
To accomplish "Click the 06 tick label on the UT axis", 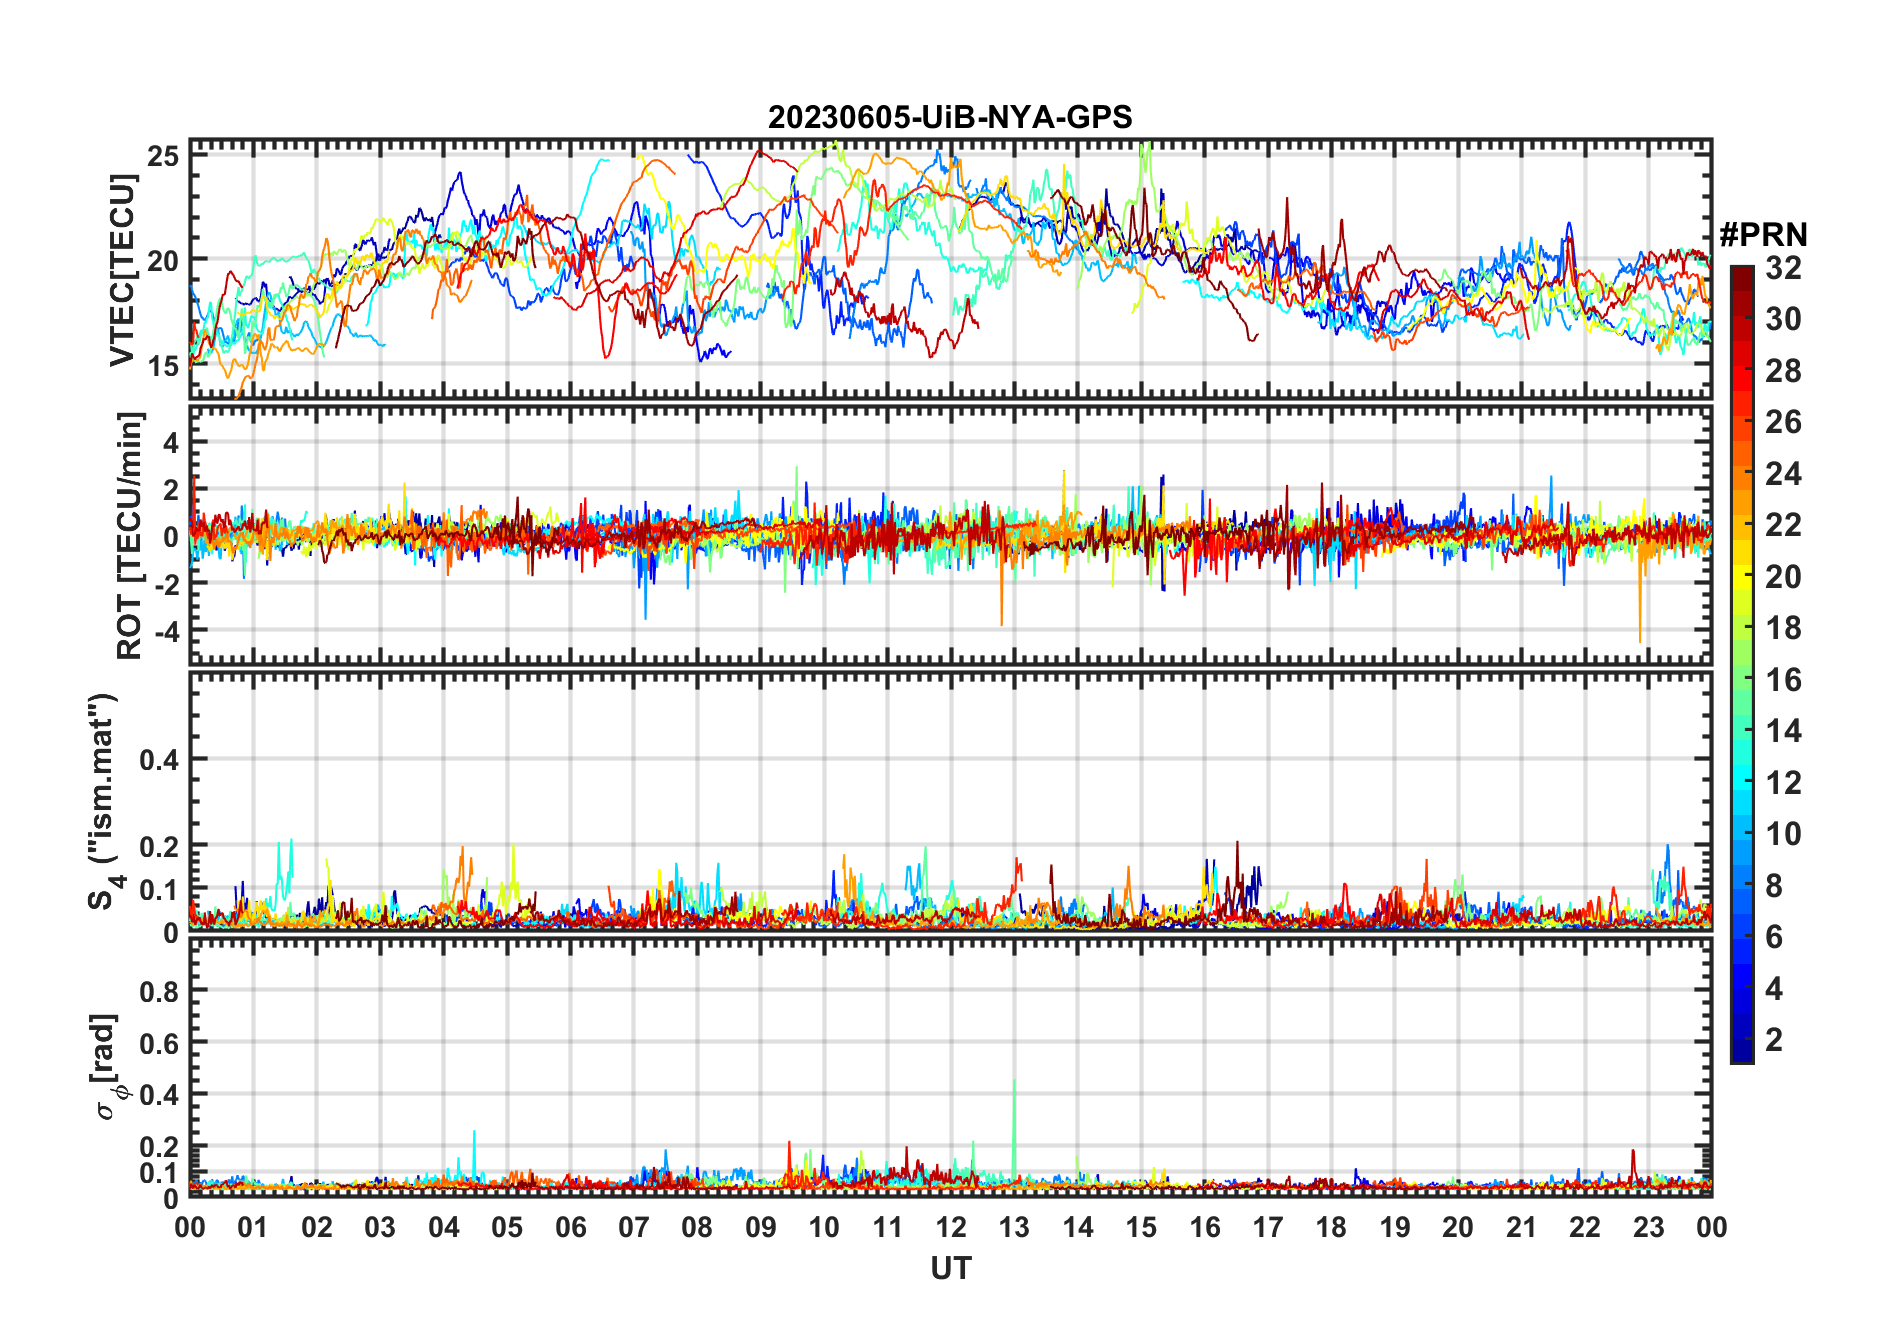I will (570, 1227).
